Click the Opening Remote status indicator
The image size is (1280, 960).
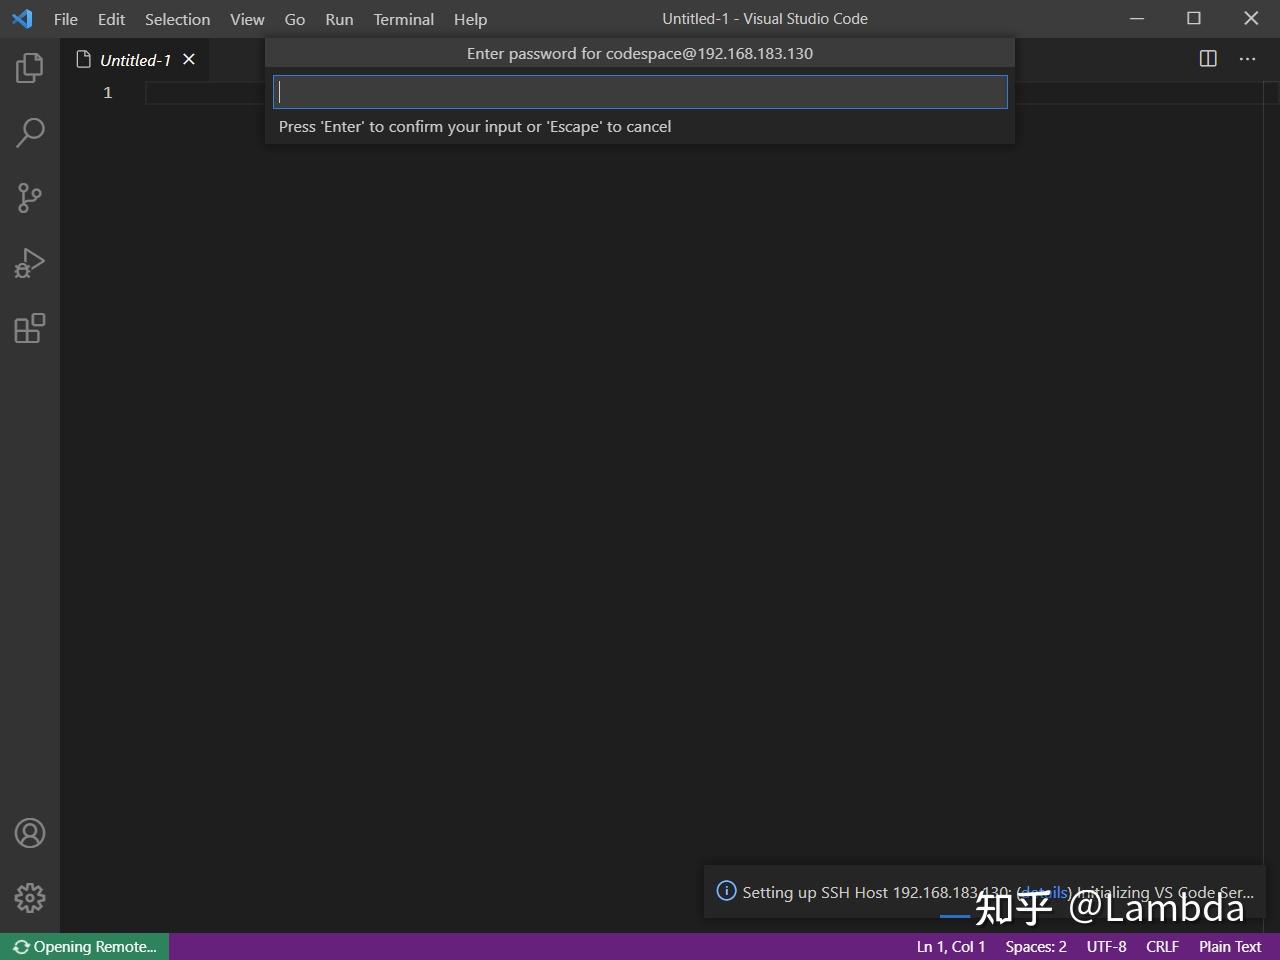(x=84, y=946)
